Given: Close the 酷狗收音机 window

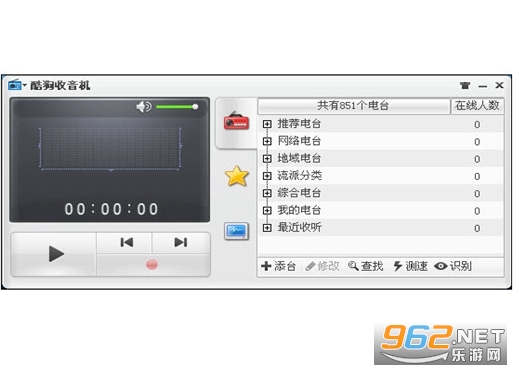Looking at the screenshot, I should pos(499,85).
